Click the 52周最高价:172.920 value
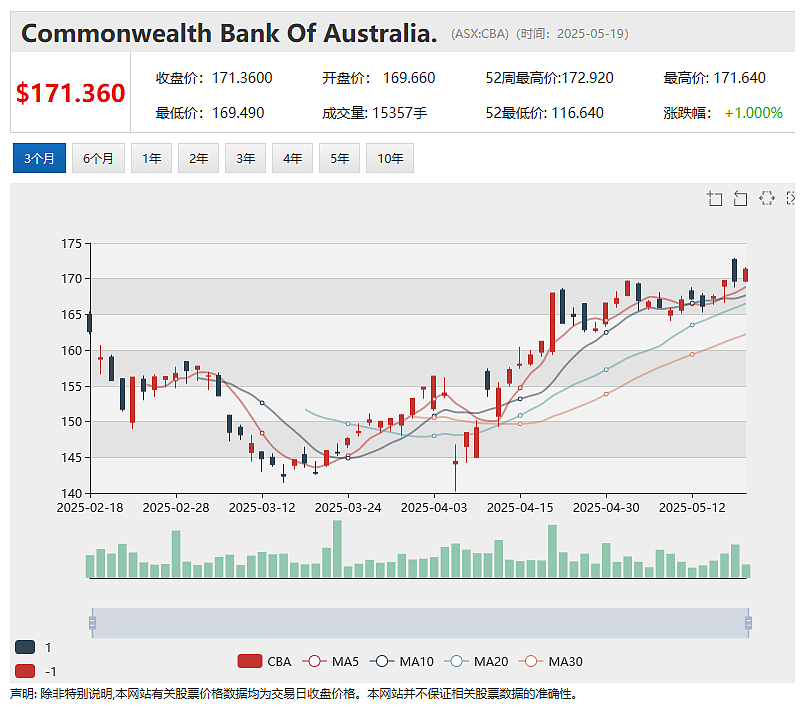Image resolution: width=805 pixels, height=724 pixels. 549,78
